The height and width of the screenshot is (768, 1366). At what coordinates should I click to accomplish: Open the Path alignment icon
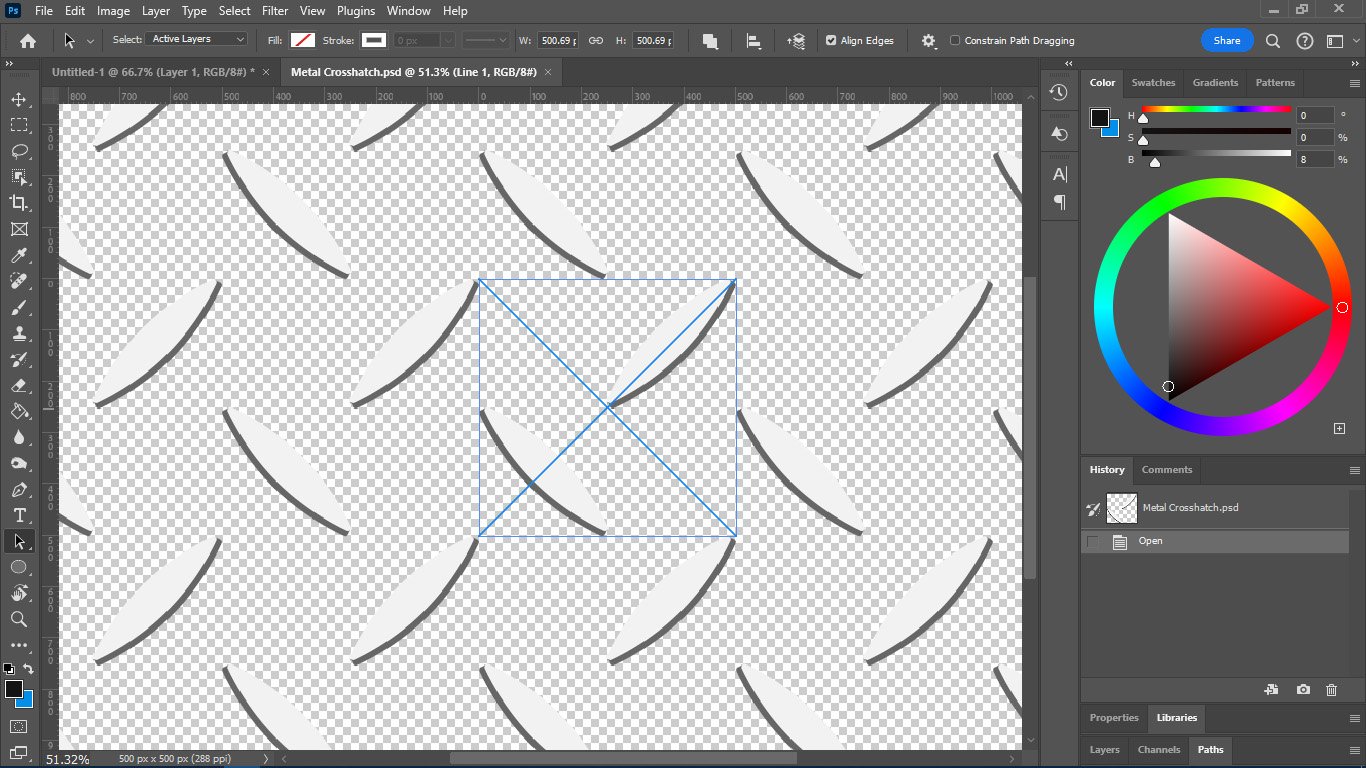coord(754,41)
